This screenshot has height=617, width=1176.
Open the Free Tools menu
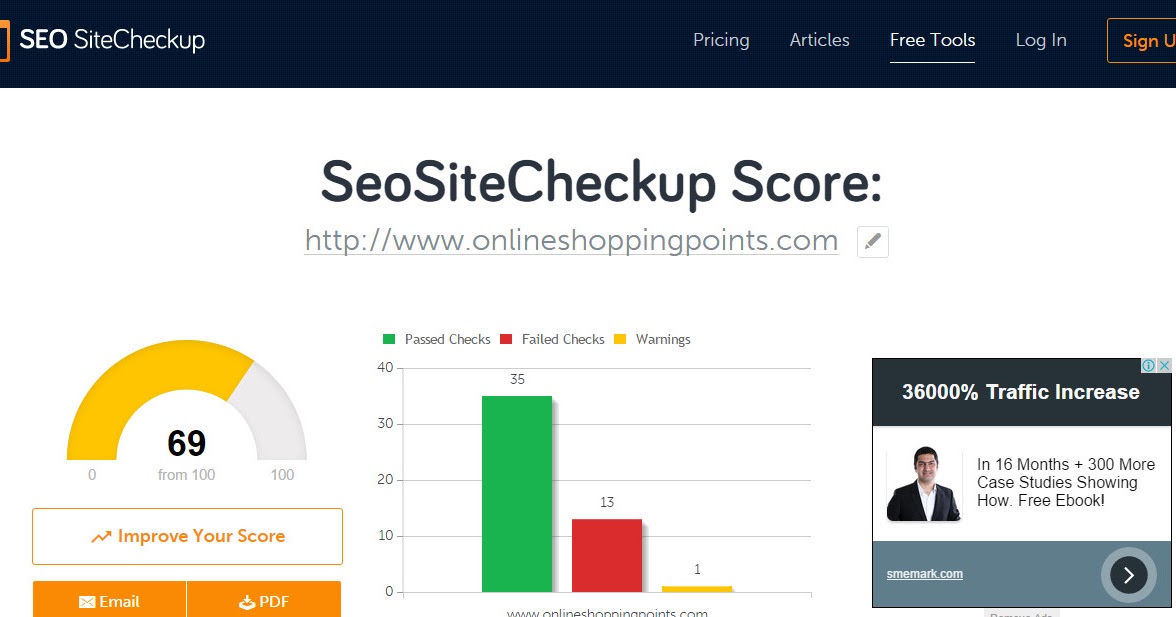point(932,40)
